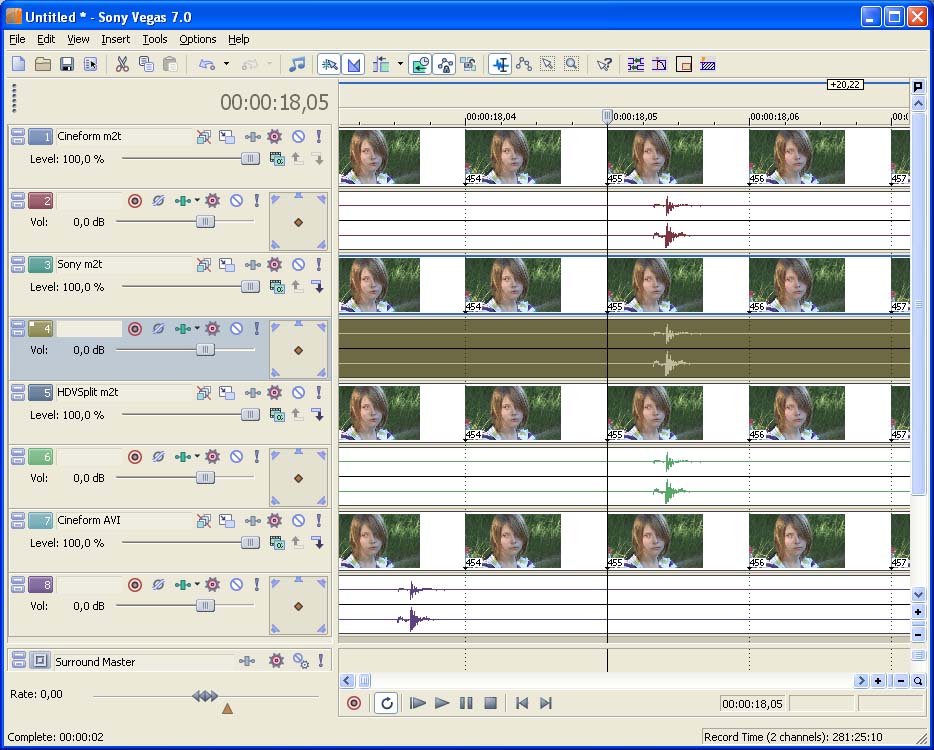Select the Zoom Edit magnifier tool

pyautogui.click(x=571, y=64)
